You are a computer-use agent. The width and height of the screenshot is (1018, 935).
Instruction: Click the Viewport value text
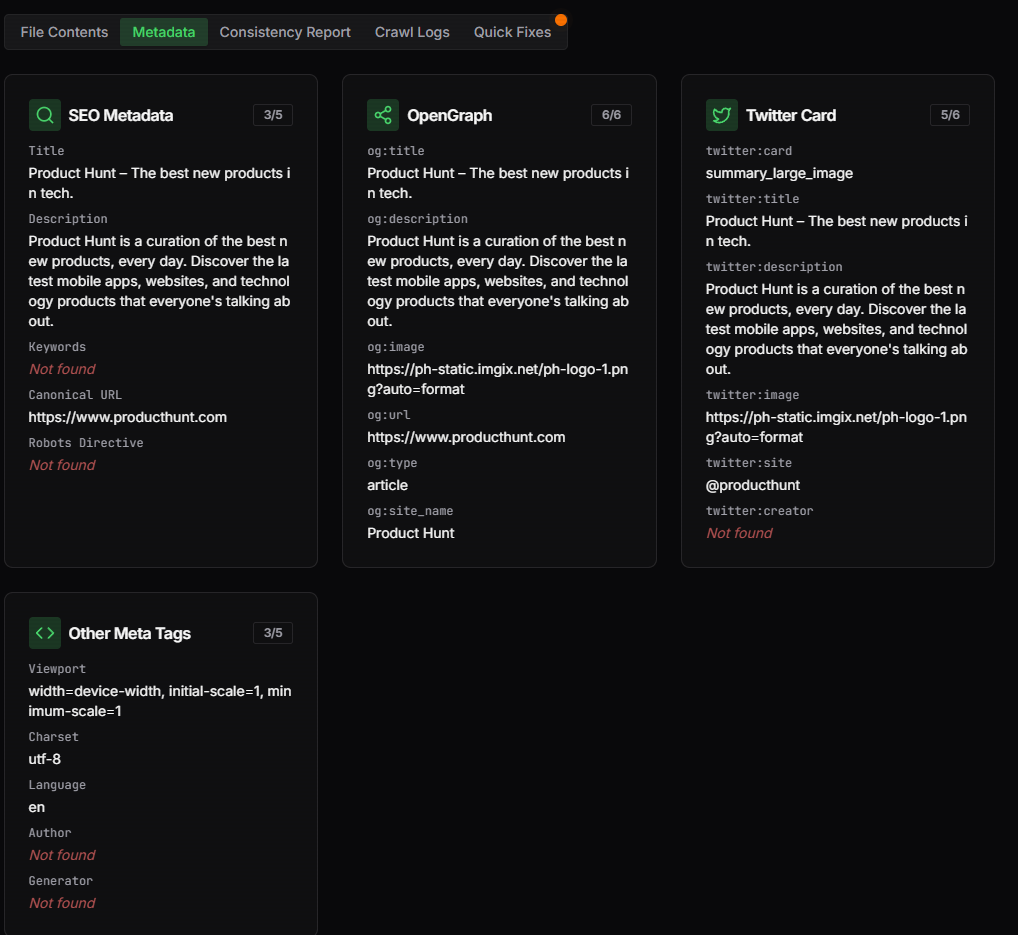160,701
